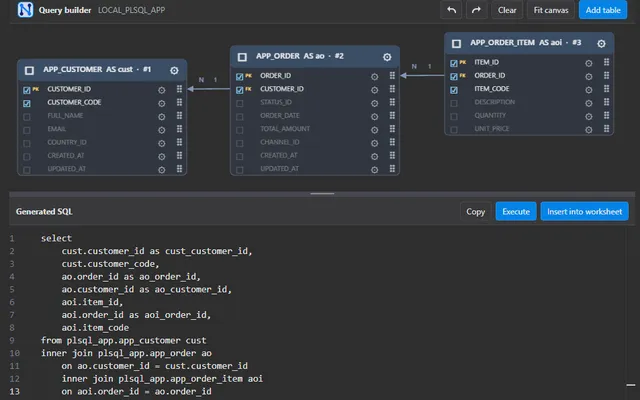The height and width of the screenshot is (400, 640).
Task: Click SQL line 'aoi.item_code'
Action: coord(95,328)
